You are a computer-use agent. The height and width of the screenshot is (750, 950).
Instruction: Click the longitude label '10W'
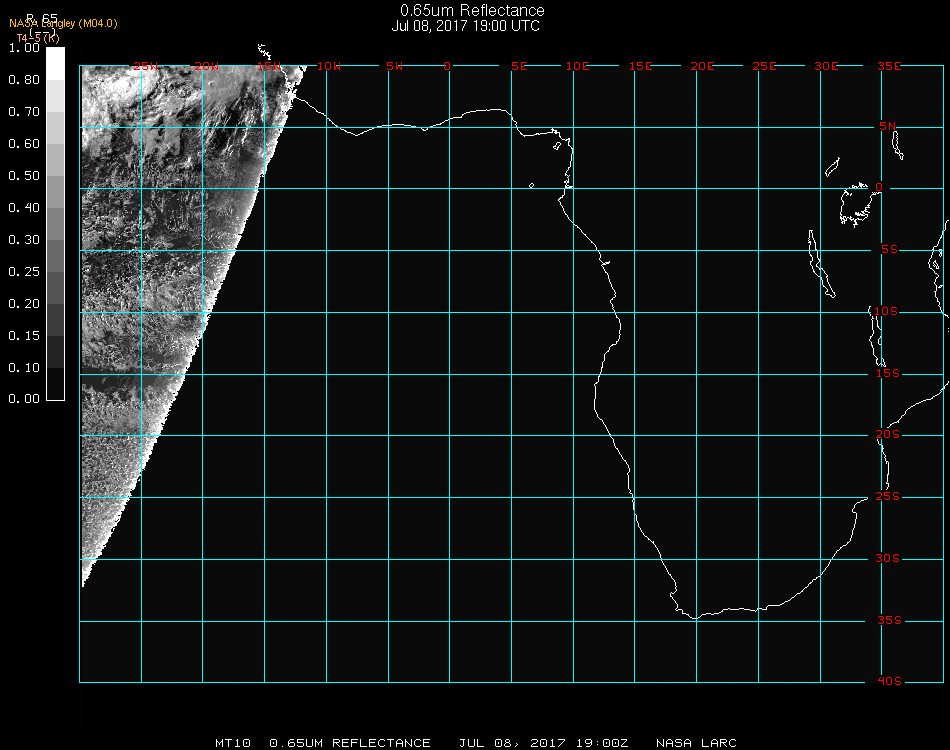pyautogui.click(x=329, y=67)
